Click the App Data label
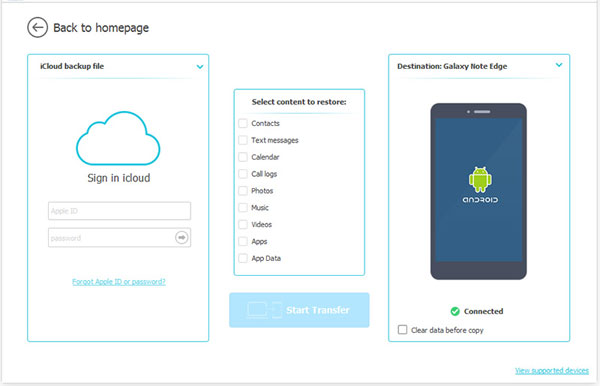The width and height of the screenshot is (600, 386). (x=266, y=259)
